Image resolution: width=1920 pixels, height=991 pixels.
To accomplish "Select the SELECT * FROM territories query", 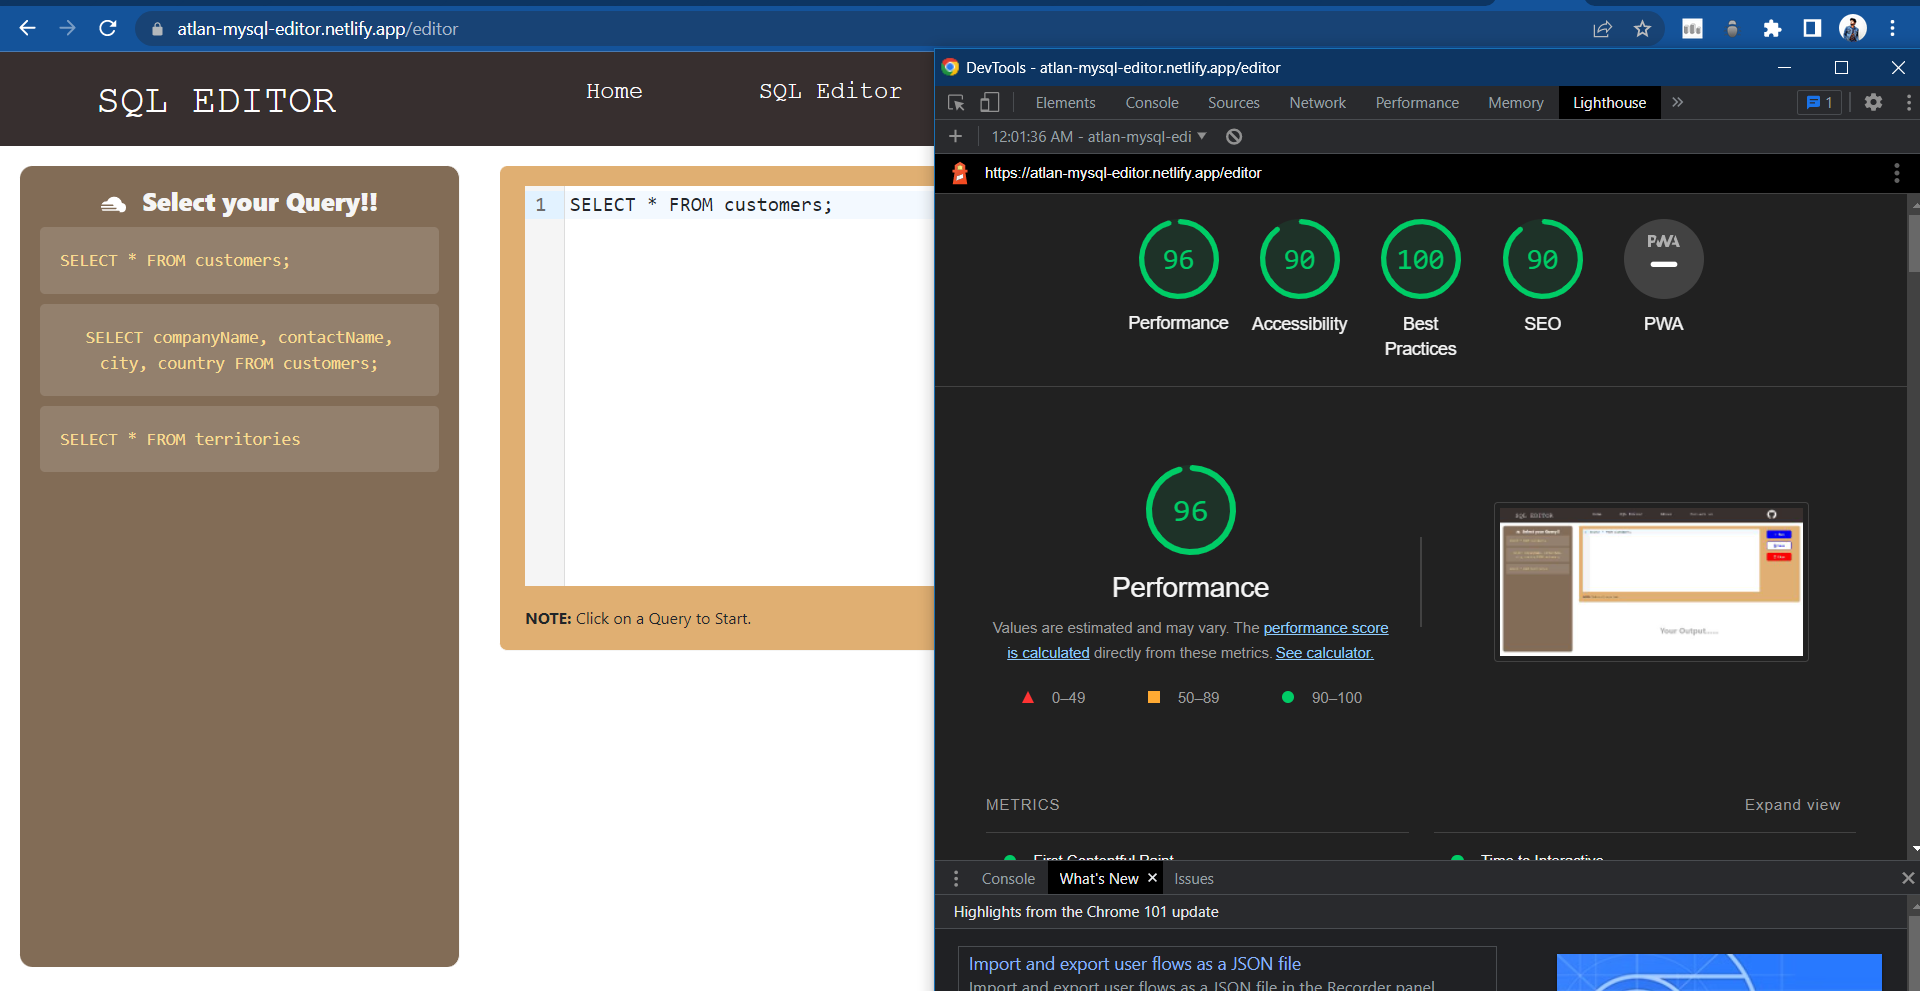I will (239, 439).
